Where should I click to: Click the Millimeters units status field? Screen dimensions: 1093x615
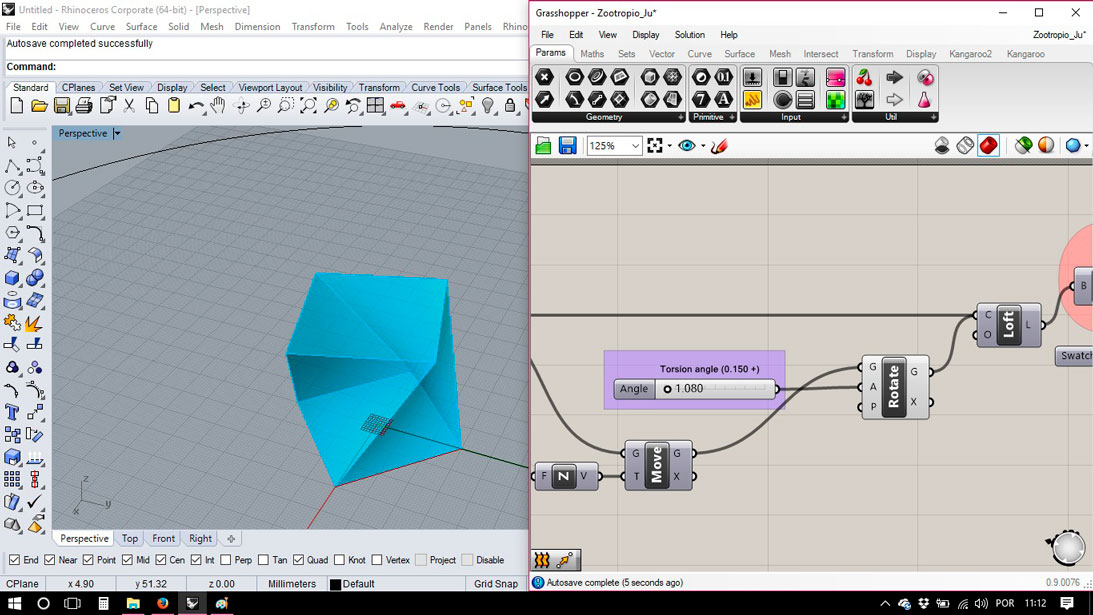tap(291, 584)
